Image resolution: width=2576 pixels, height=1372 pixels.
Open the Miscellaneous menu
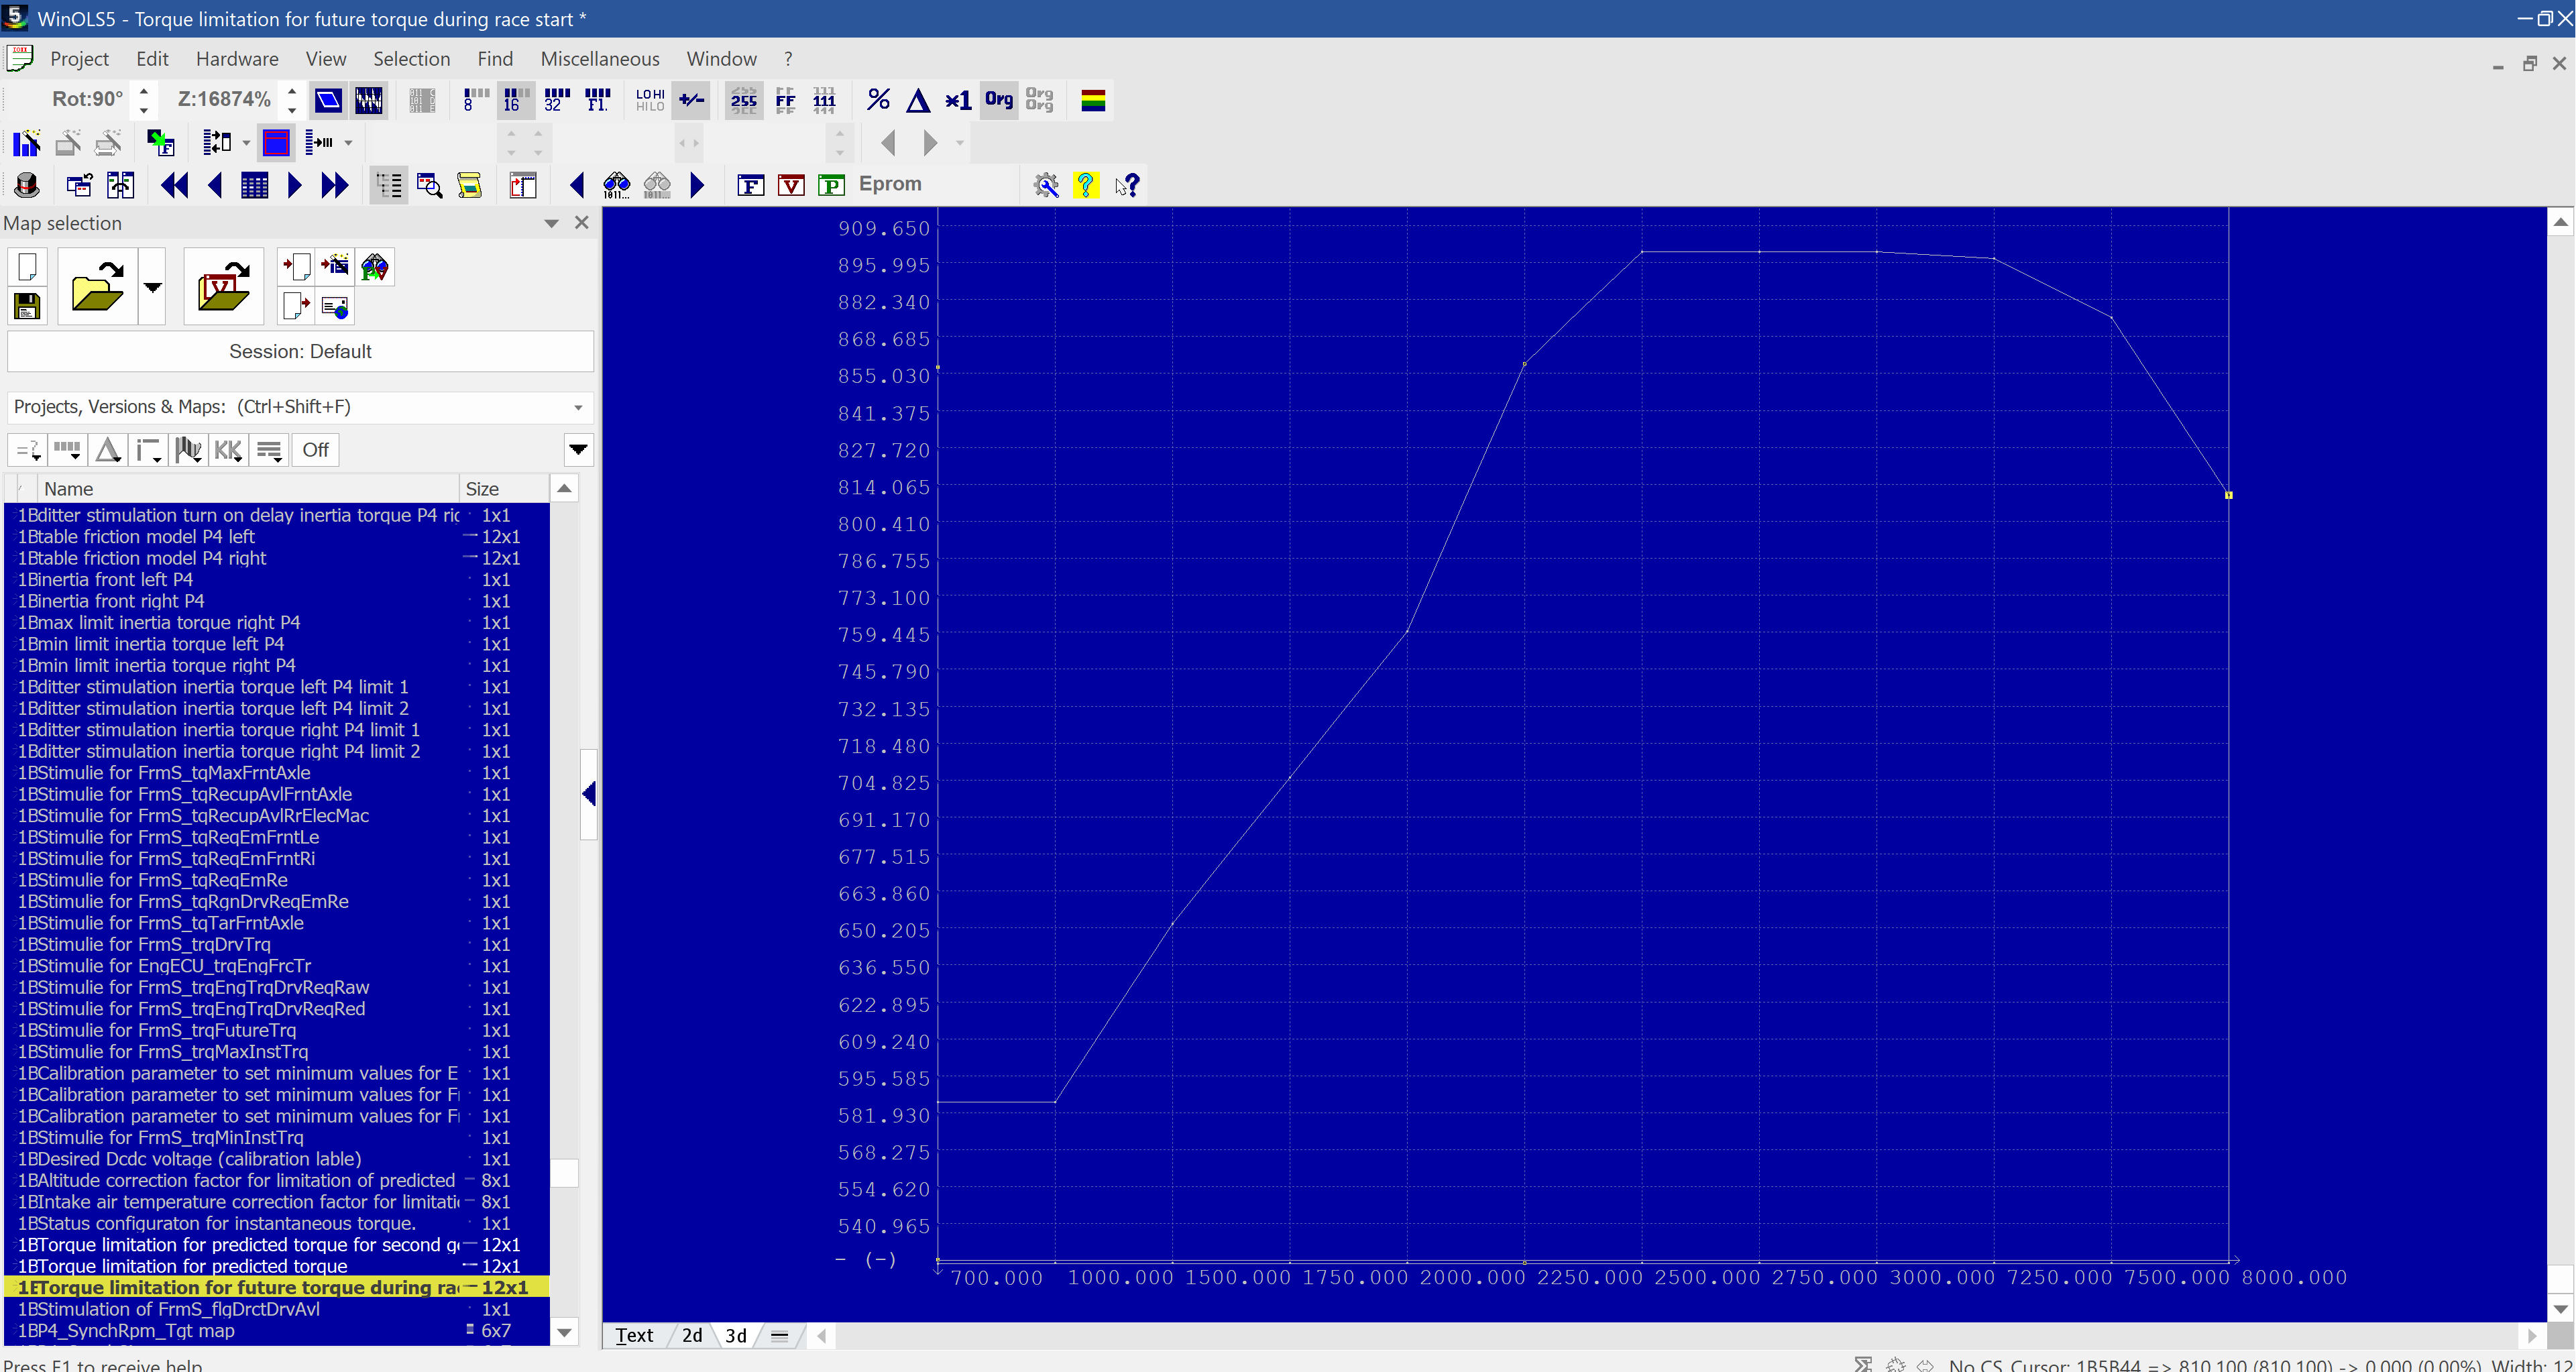click(x=600, y=59)
